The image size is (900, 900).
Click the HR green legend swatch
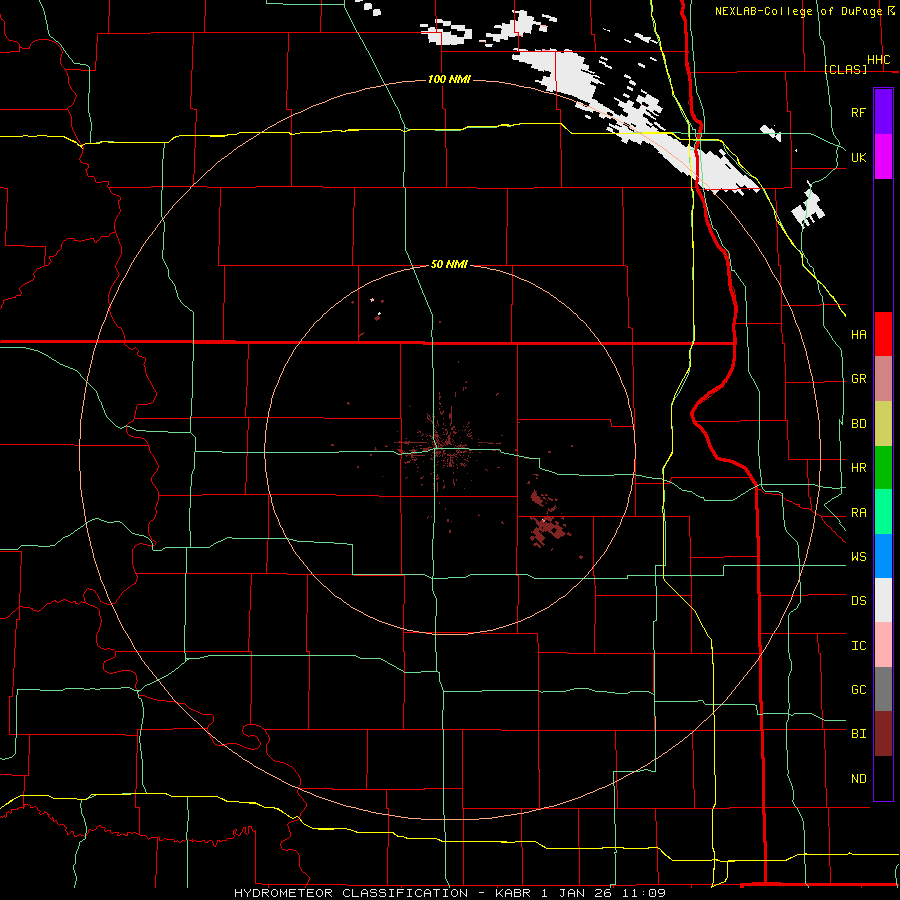click(883, 468)
